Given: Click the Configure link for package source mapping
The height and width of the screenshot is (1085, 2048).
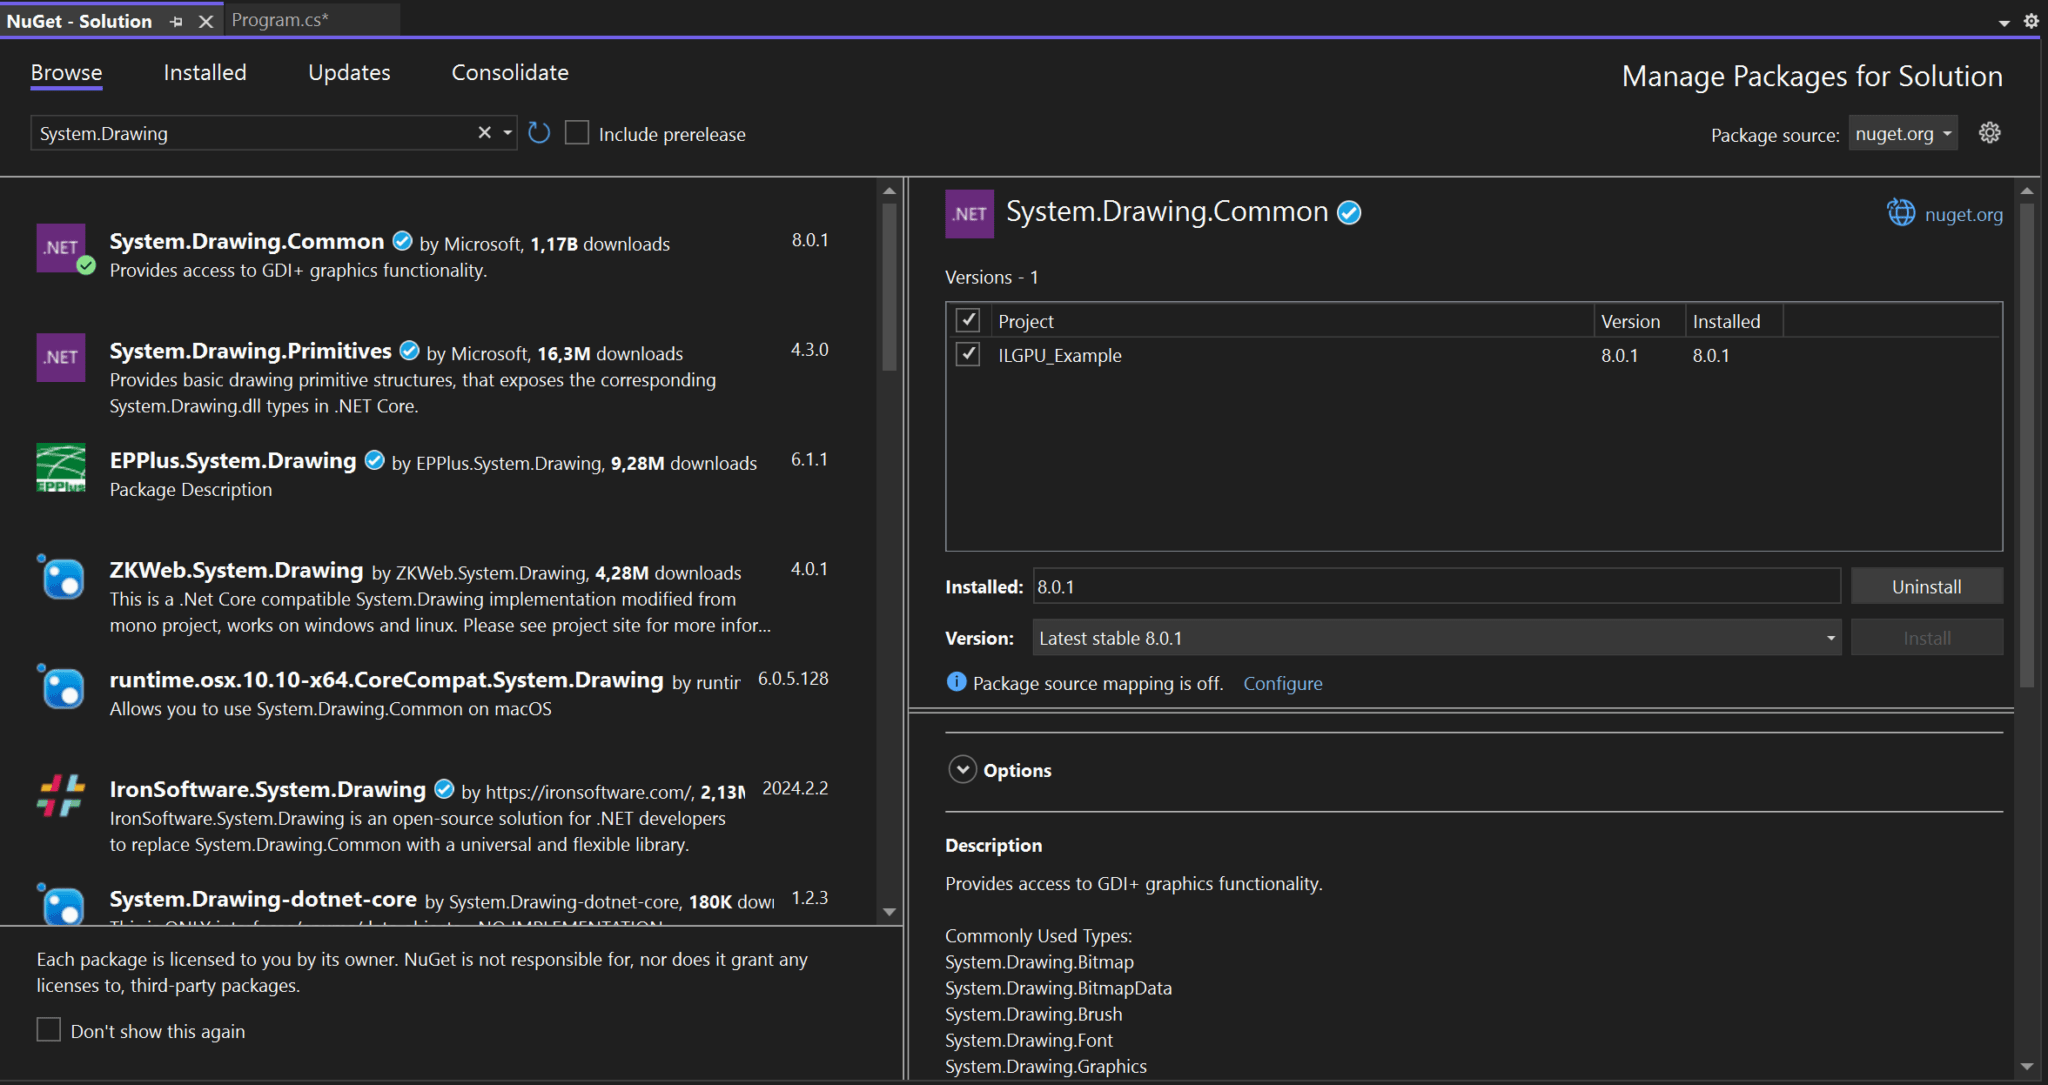Looking at the screenshot, I should [1283, 683].
